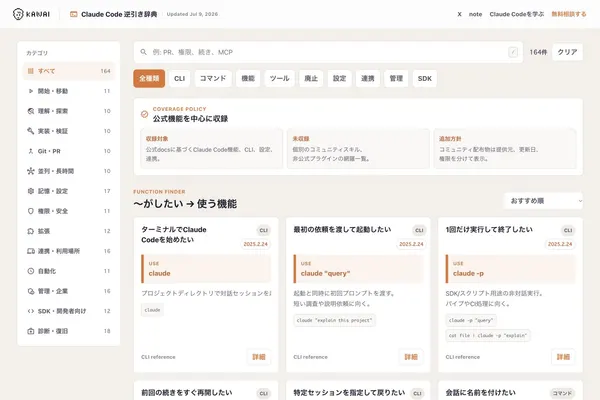600x400 pixels.
Task: Click the 164件 result count
Action: [x=538, y=52]
